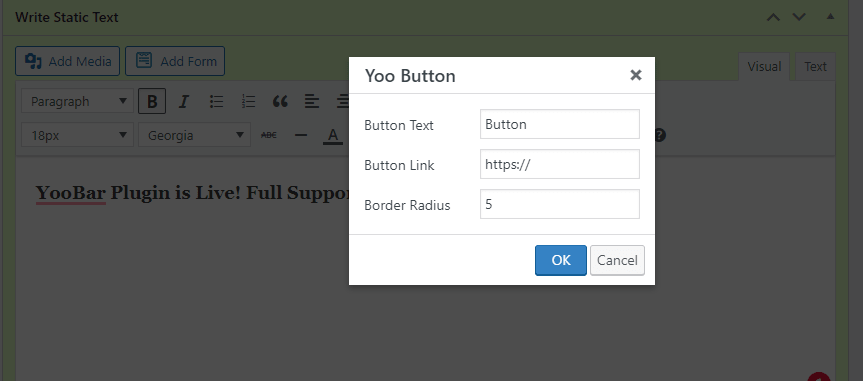Image resolution: width=863 pixels, height=381 pixels.
Task: Open the Georgia font family dropdown
Action: [x=194, y=135]
